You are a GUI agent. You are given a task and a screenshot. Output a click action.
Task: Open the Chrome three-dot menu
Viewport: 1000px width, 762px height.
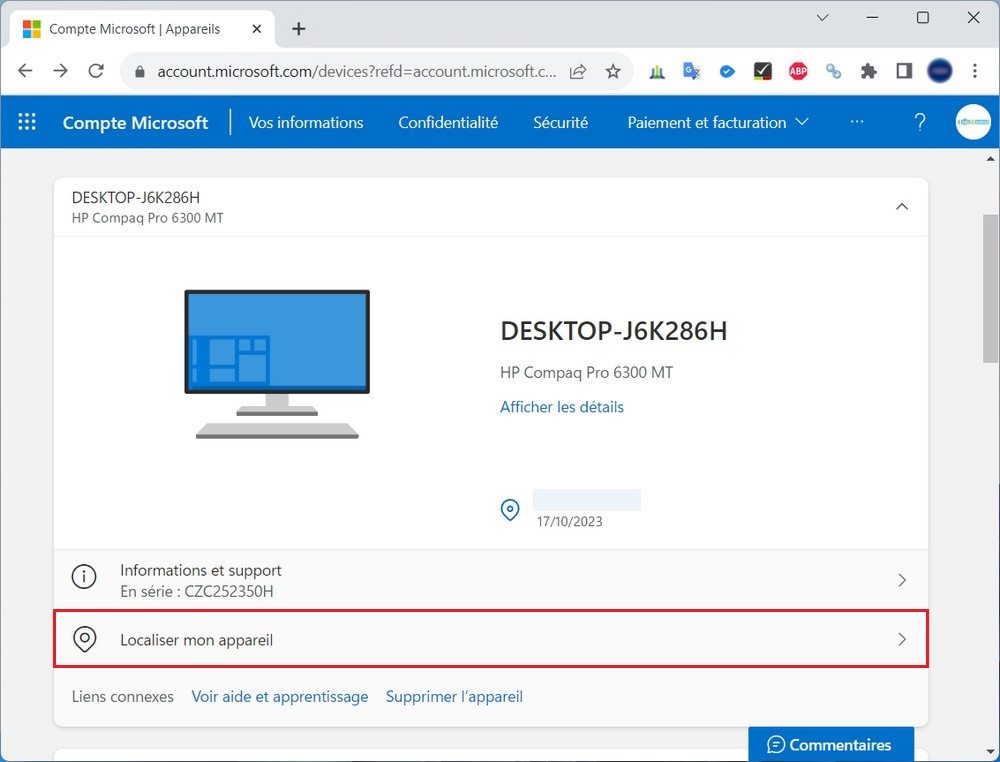pyautogui.click(x=974, y=71)
